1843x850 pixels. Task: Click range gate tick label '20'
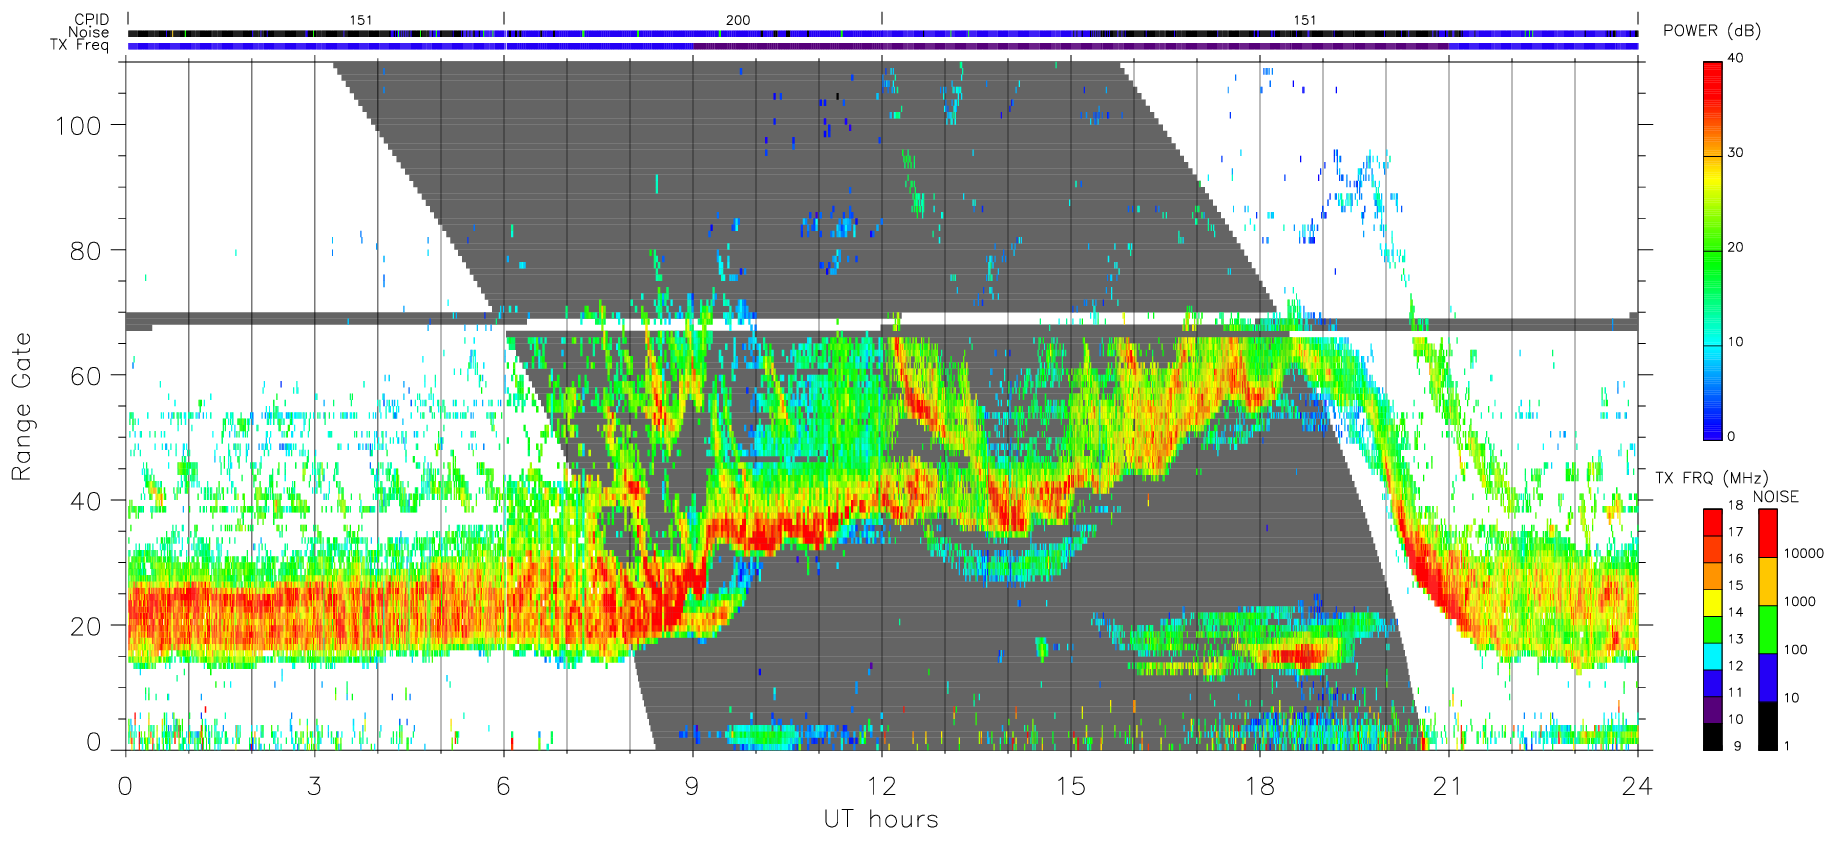point(86,626)
